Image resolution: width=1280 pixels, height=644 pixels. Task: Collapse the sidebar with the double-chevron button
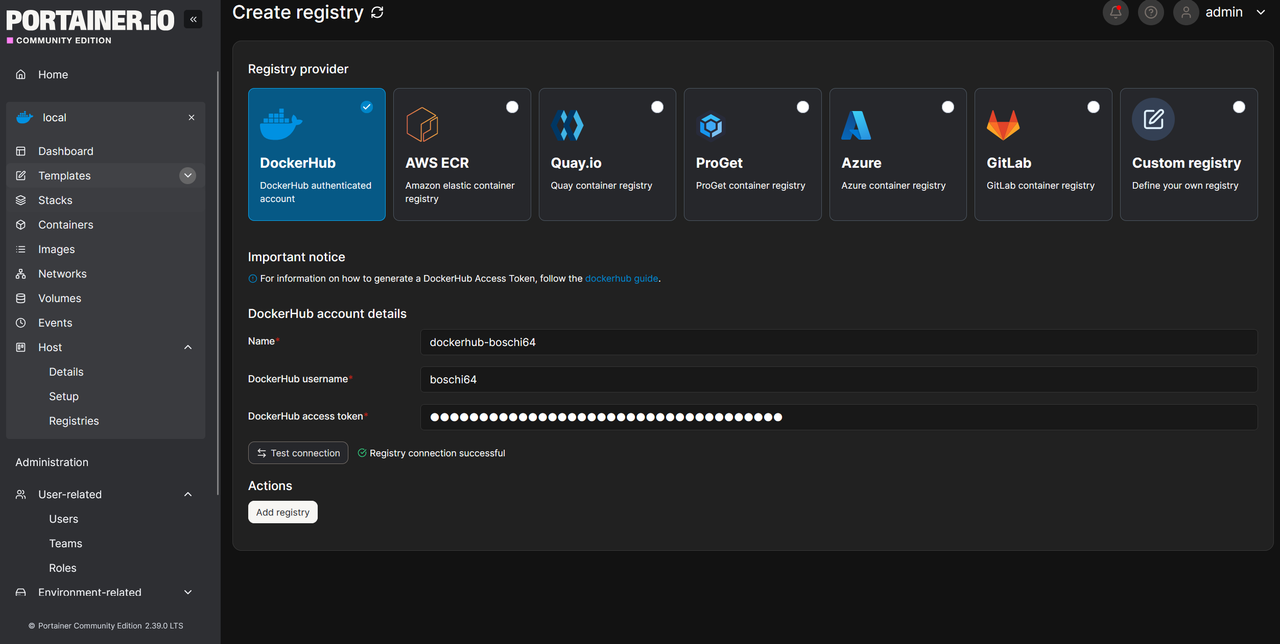193,19
